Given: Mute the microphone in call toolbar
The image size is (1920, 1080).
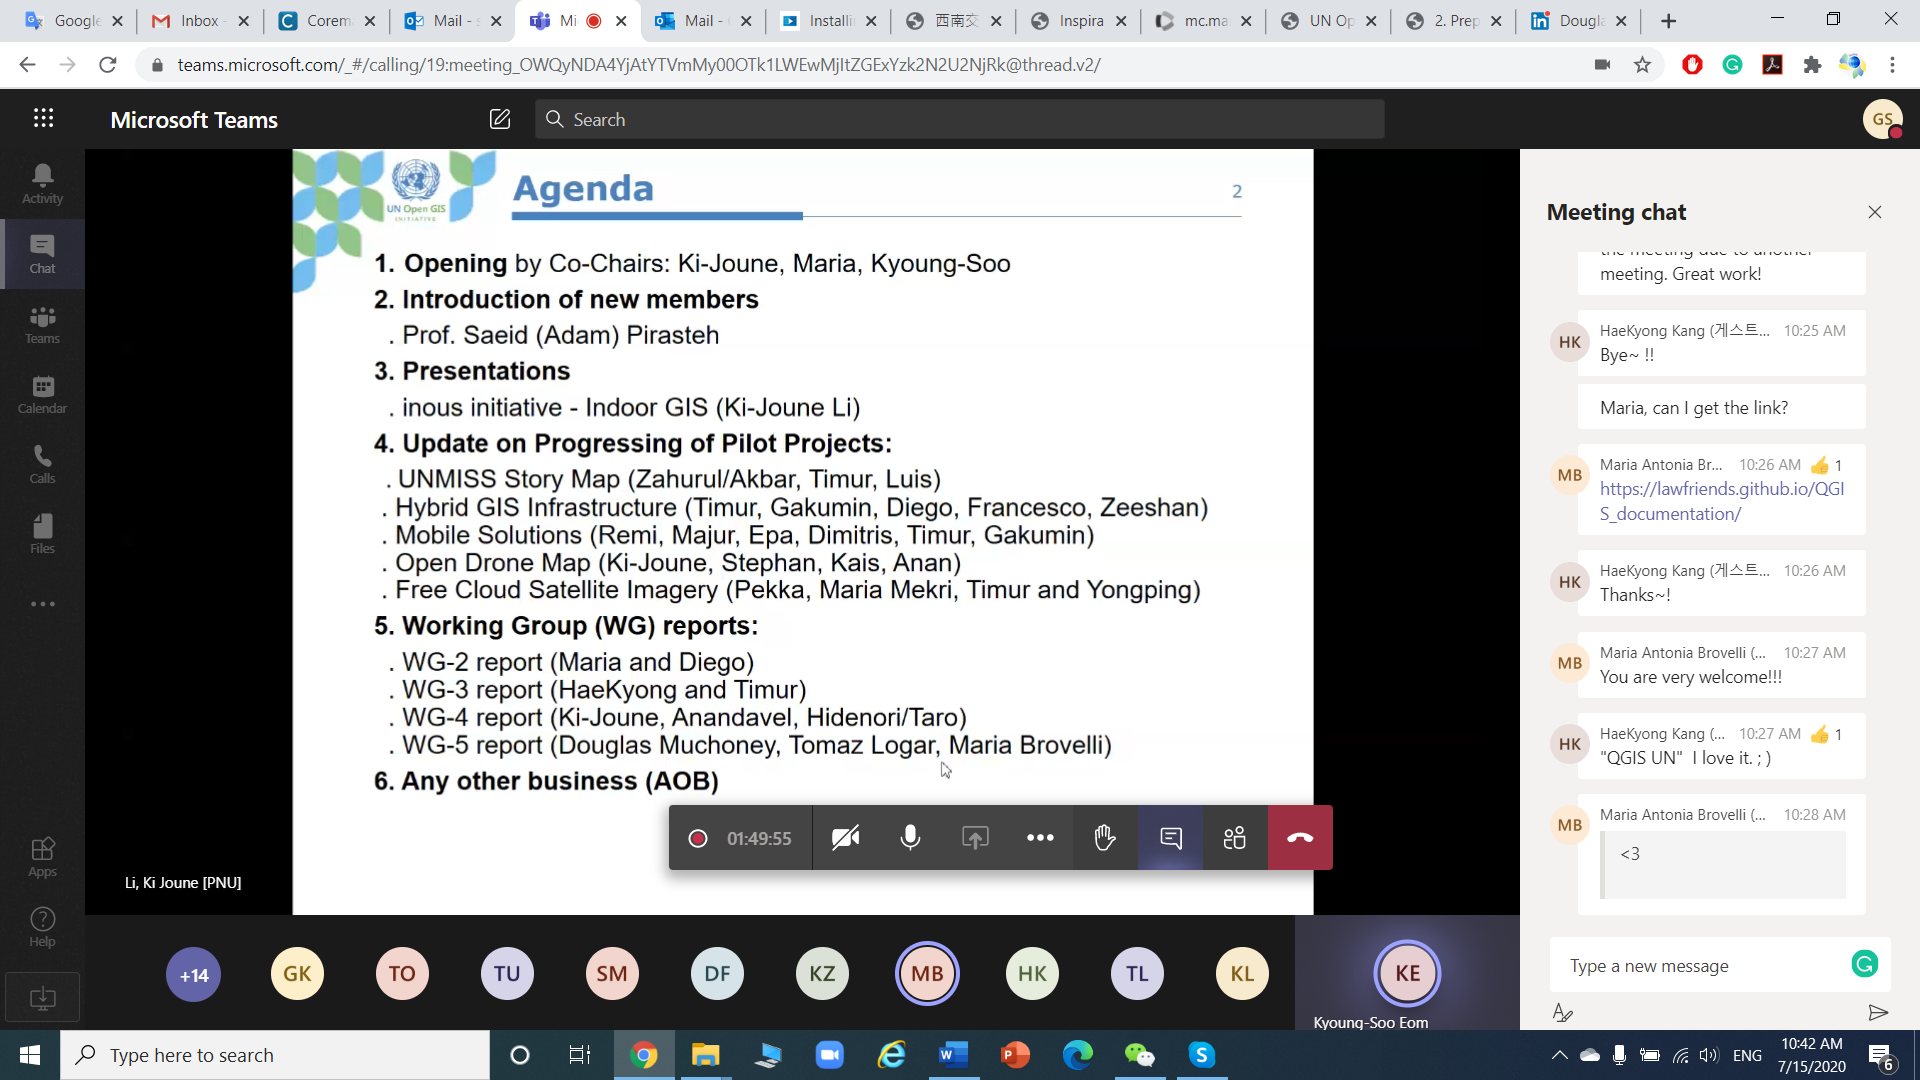Looking at the screenshot, I should tap(910, 838).
